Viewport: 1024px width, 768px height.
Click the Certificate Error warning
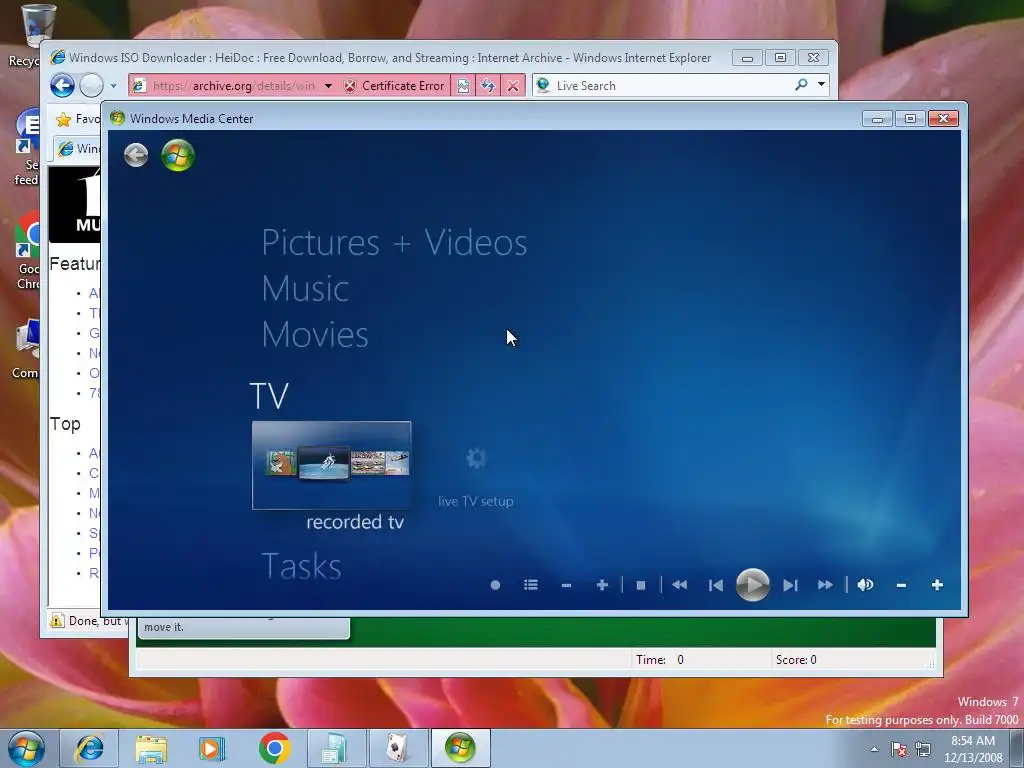coord(394,86)
